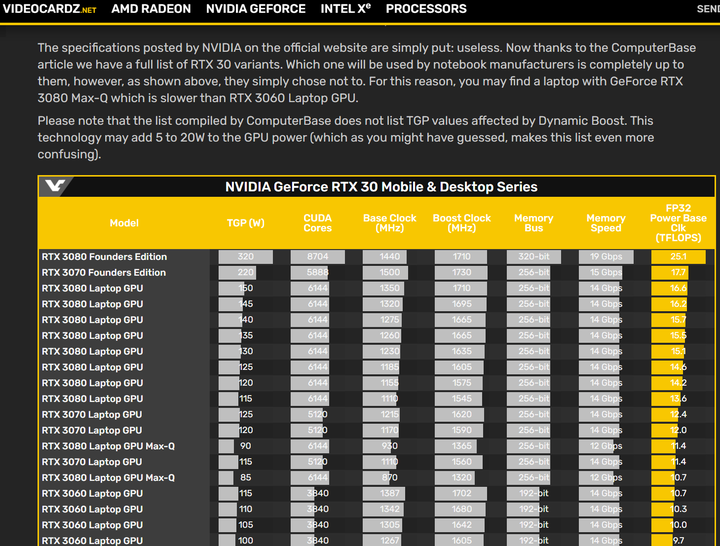Screen dimensions: 720x546
Task: Click the 930 base clock cell
Action: coord(389,446)
